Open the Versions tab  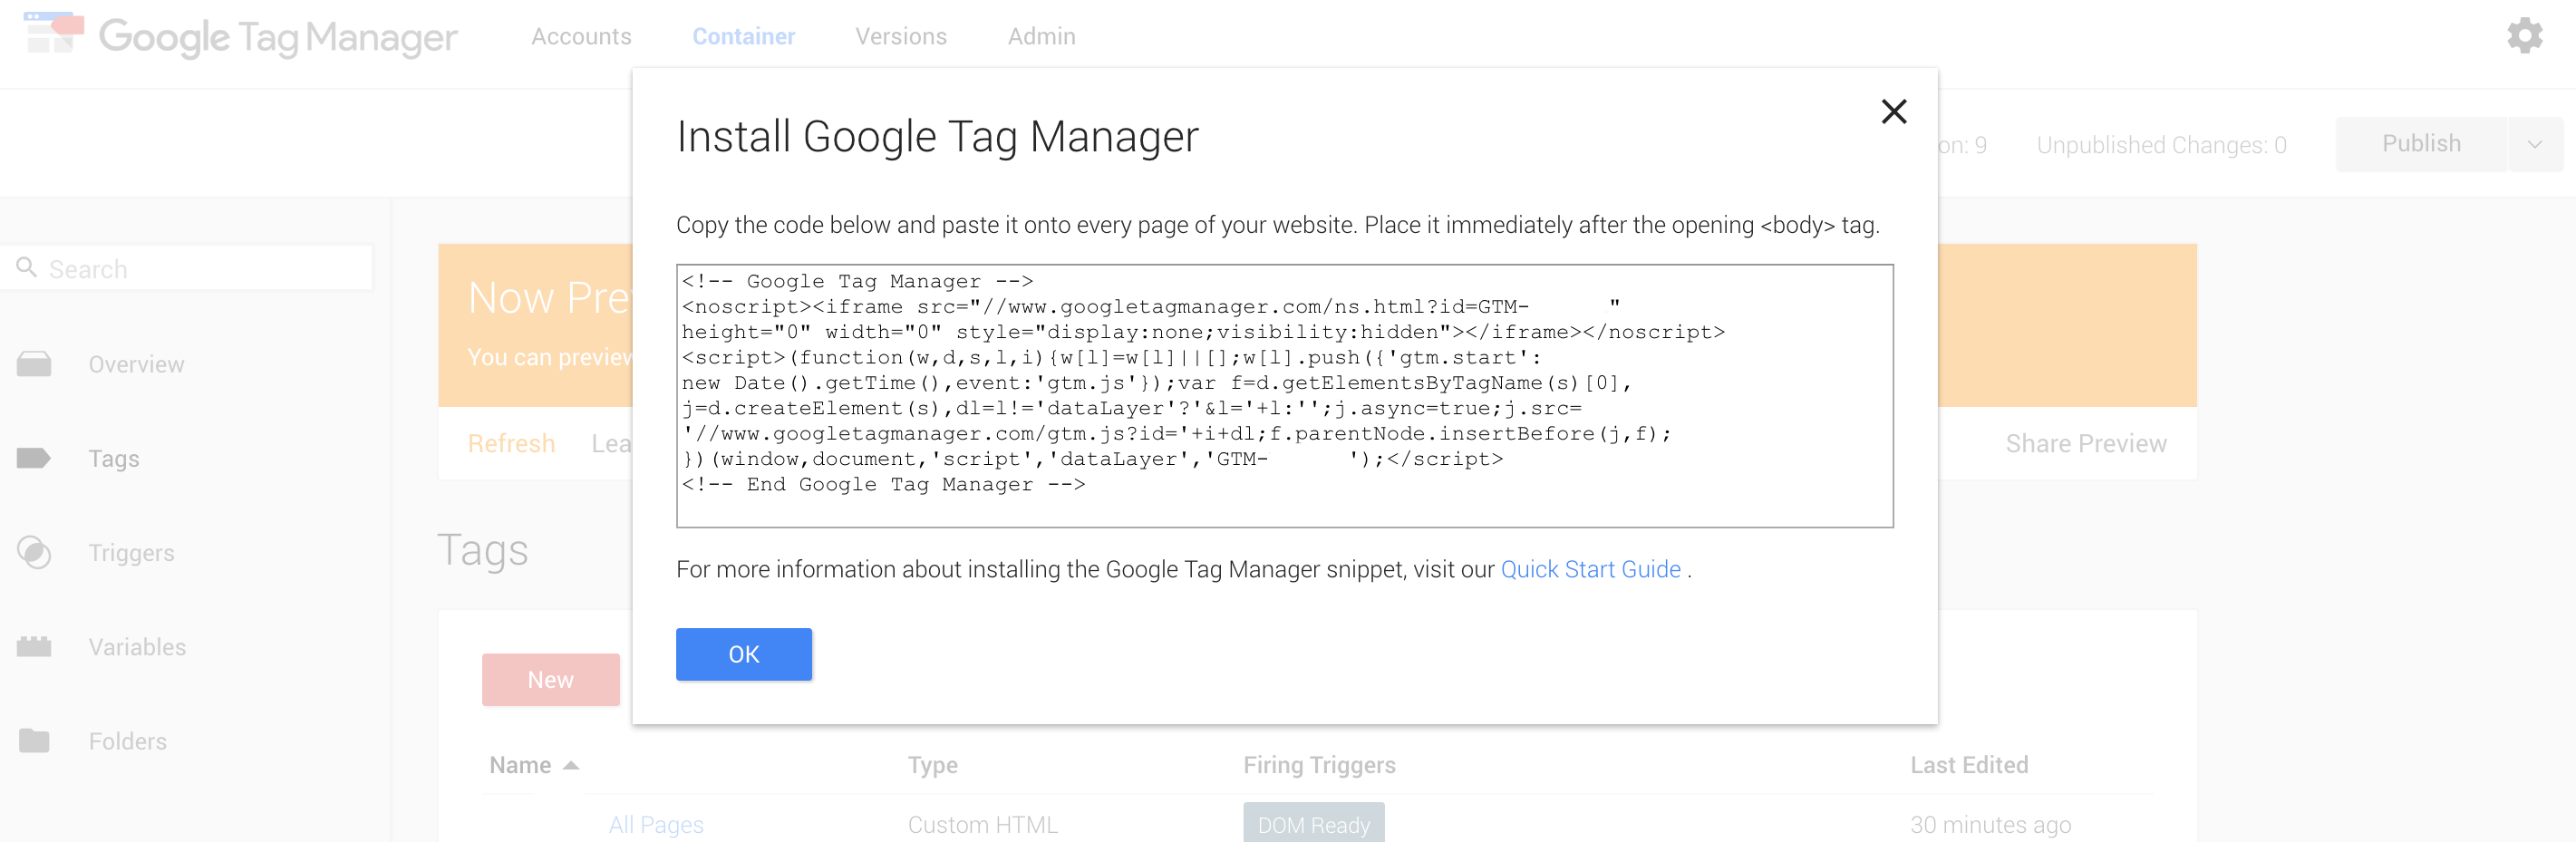click(900, 36)
